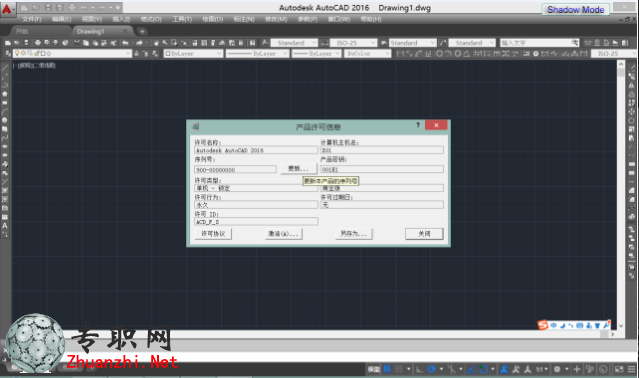The height and width of the screenshot is (378, 639).
Task: Click New in the quick access toolbar
Action: [x=24, y=8]
